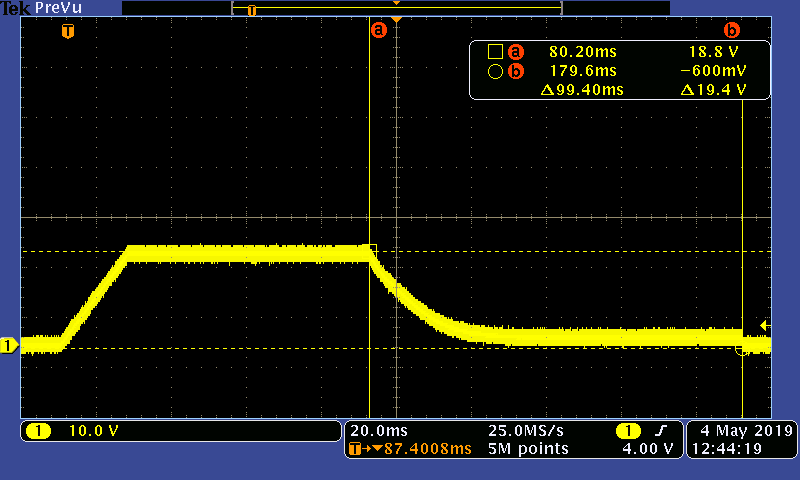Viewport: 800px width, 480px height.
Task: Click the 20.0ms horizontal scale readout
Action: point(372,431)
